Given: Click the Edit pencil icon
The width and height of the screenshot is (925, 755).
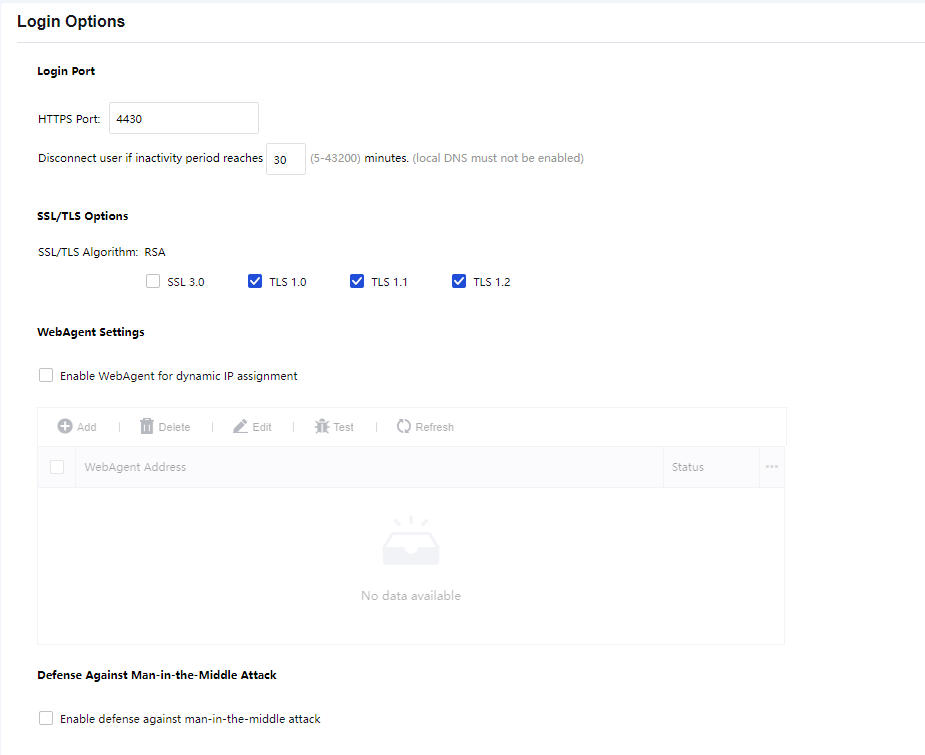Looking at the screenshot, I should point(240,426).
